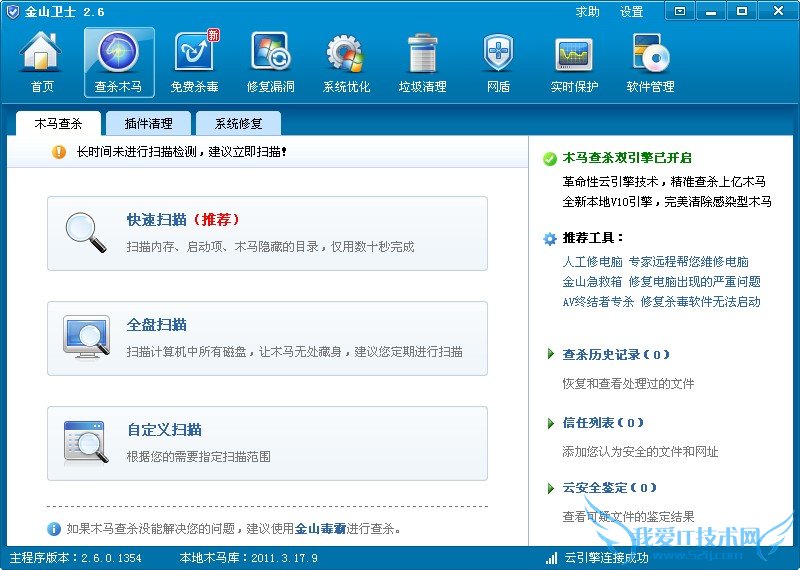Click the orange warning icon beside scan reminder

(59, 152)
